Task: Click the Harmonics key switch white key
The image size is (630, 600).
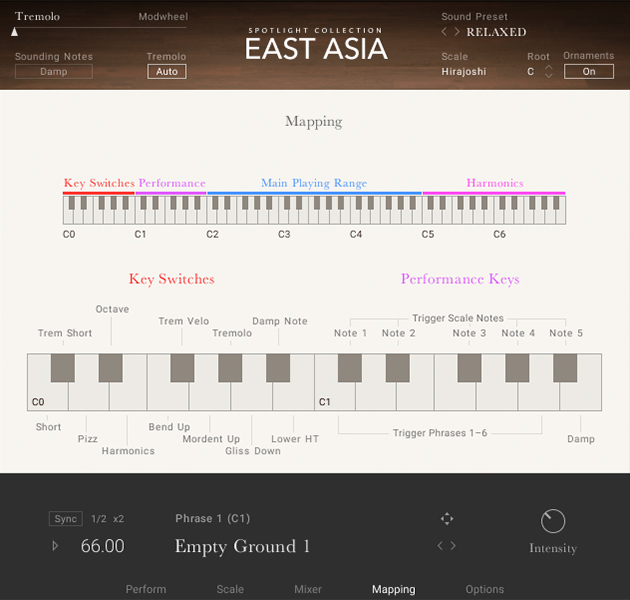Action: click(x=129, y=396)
